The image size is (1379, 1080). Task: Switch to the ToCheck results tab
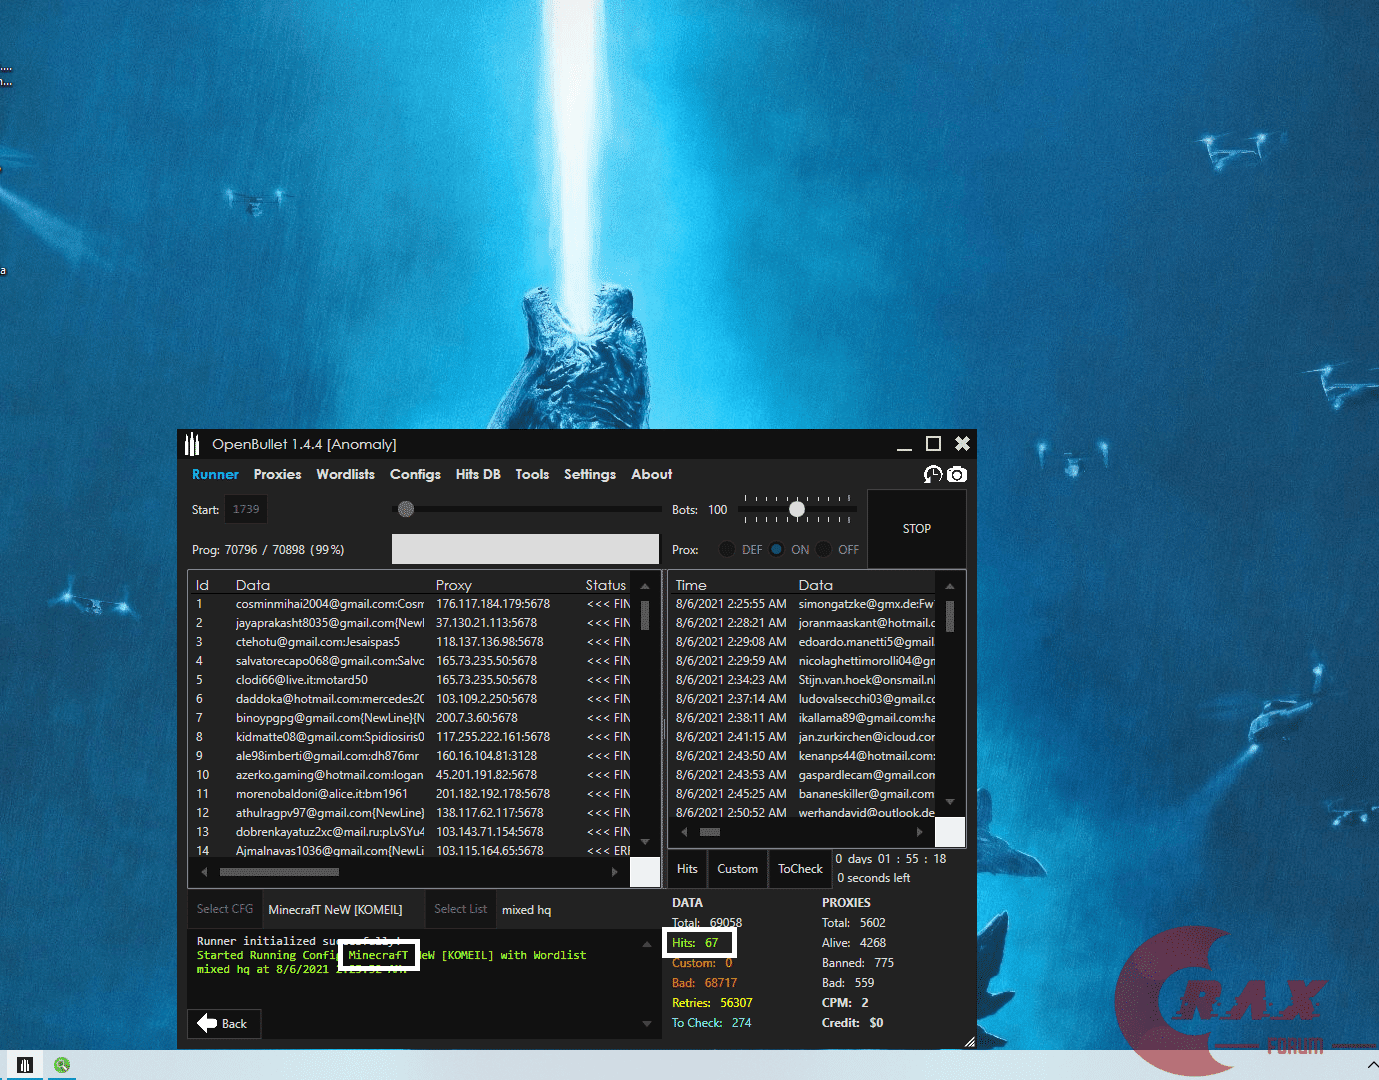click(x=799, y=868)
